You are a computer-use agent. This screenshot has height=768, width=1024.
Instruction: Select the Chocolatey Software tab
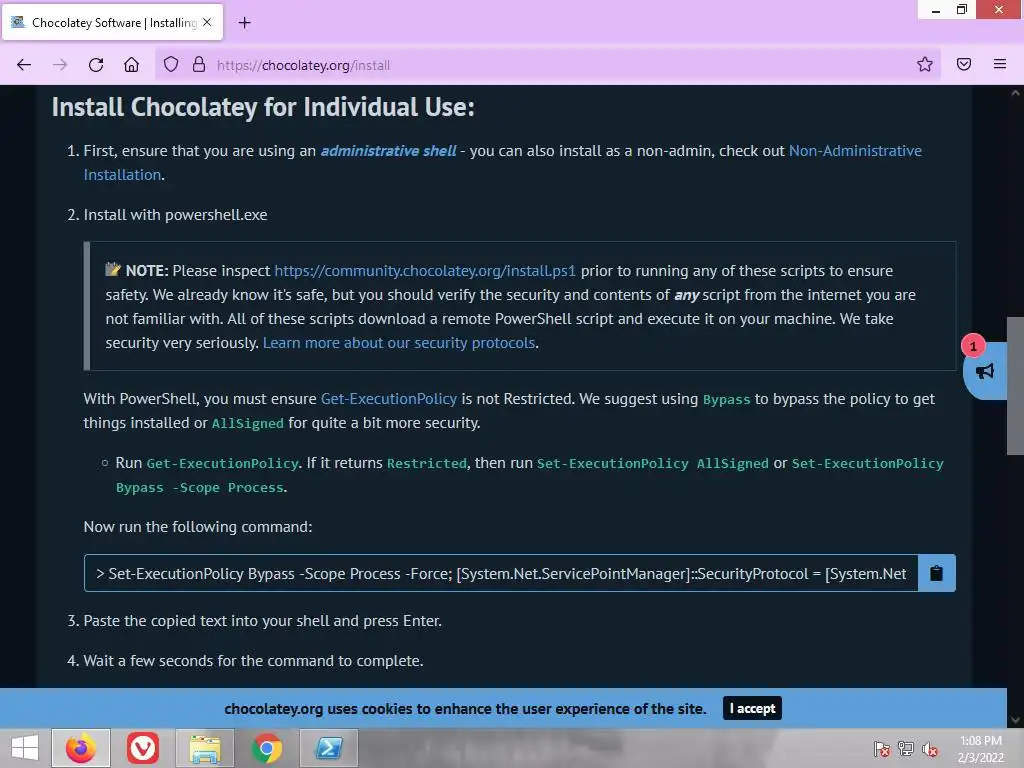click(112, 22)
